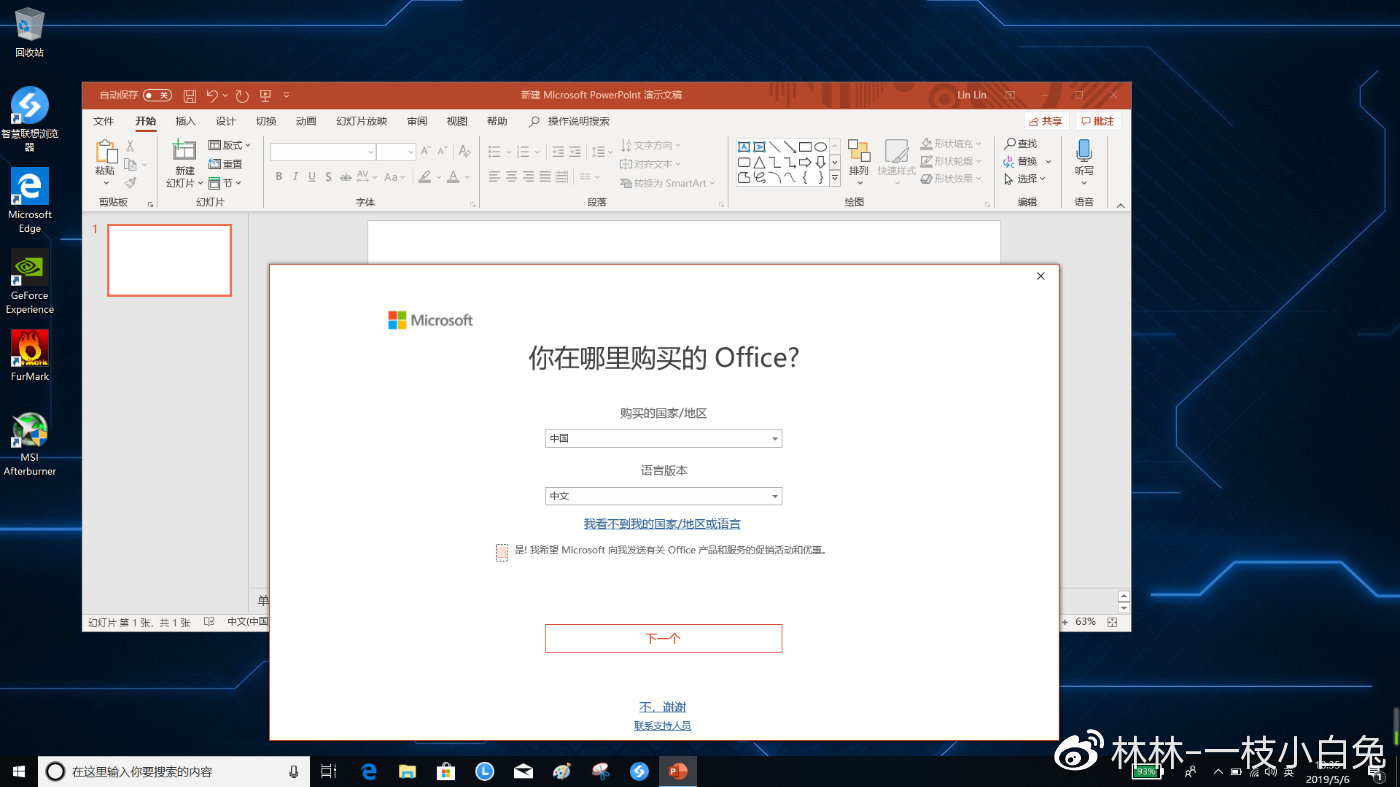Image resolution: width=1400 pixels, height=787 pixels.
Task: Click the Strikethrough abc icon
Action: coord(346,177)
